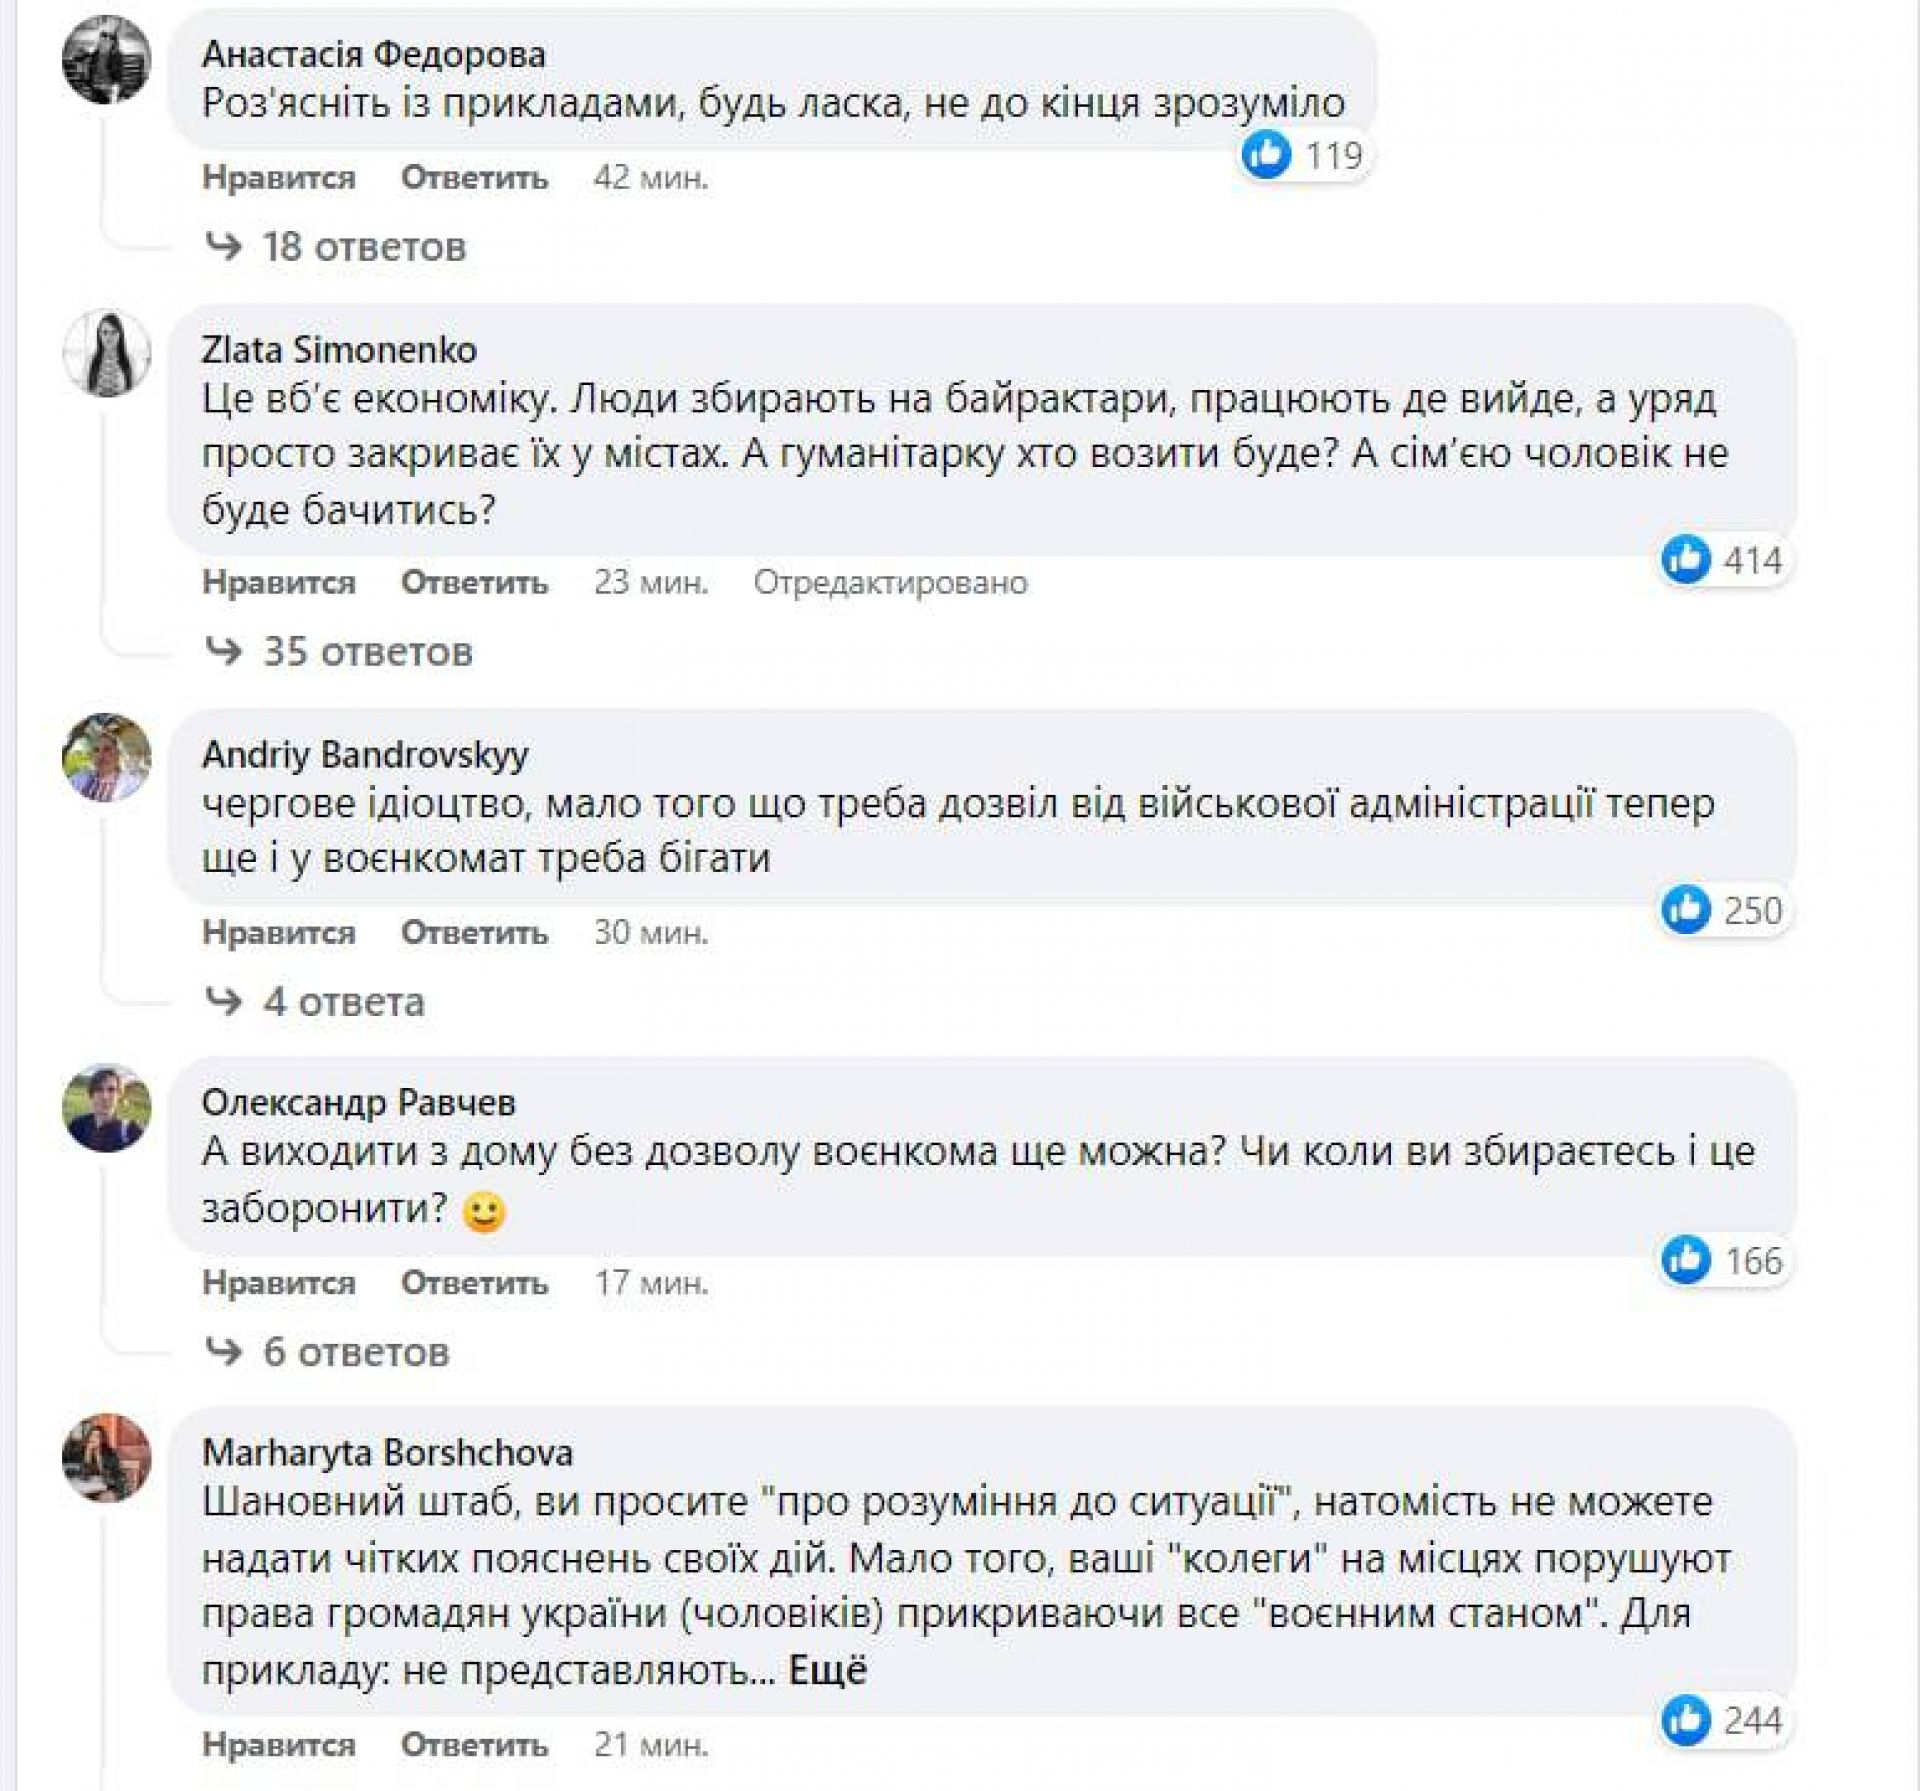Like Zlata Simonenko's comment via Нравится
Image resolution: width=1920 pixels, height=1791 pixels.
pyautogui.click(x=279, y=582)
